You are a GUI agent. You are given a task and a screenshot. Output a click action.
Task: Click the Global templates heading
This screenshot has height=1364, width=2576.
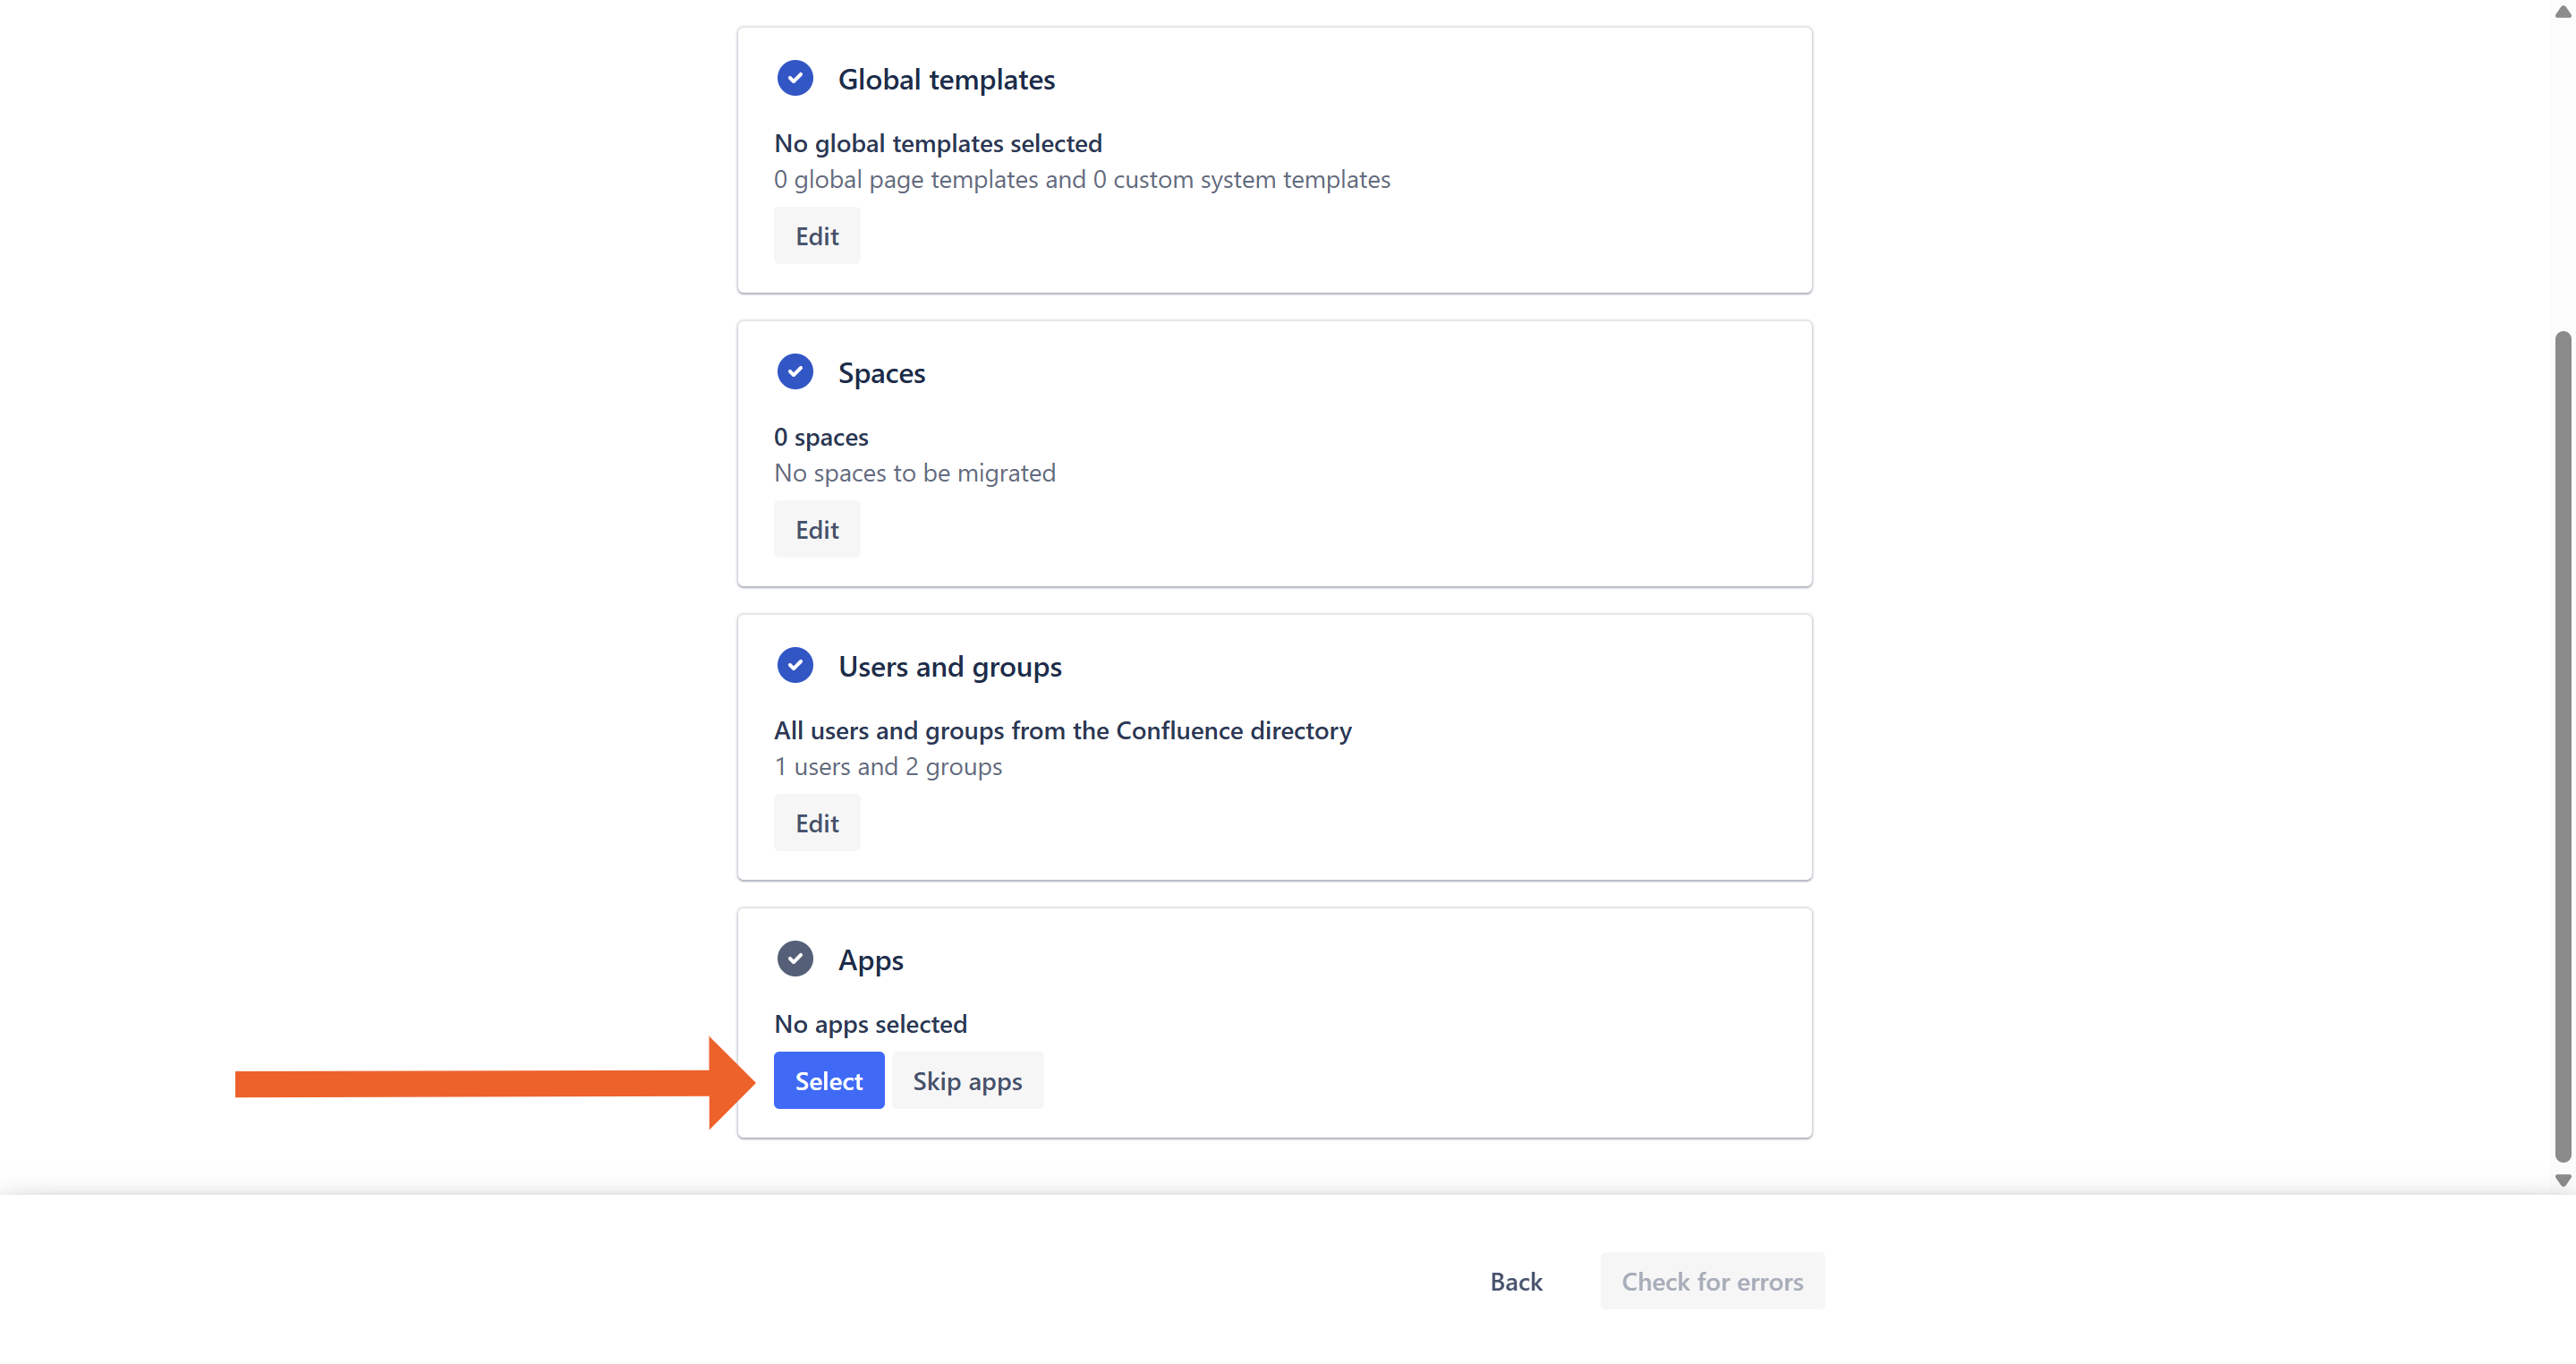tap(945, 79)
